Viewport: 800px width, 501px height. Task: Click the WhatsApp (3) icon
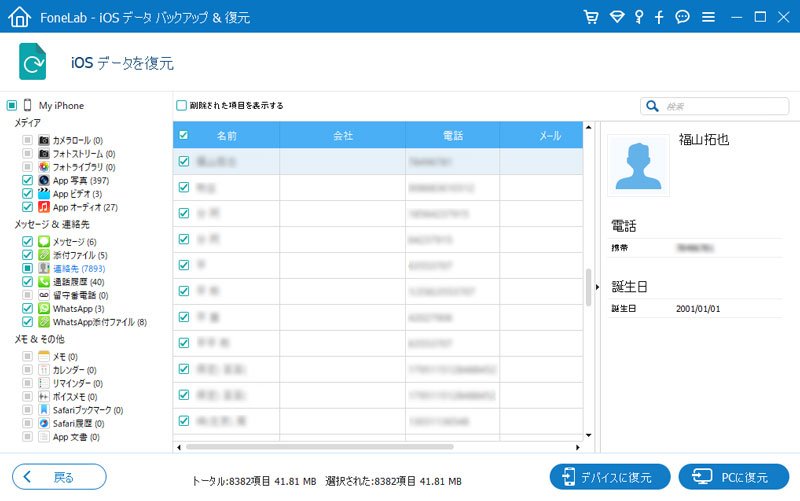[x=44, y=308]
